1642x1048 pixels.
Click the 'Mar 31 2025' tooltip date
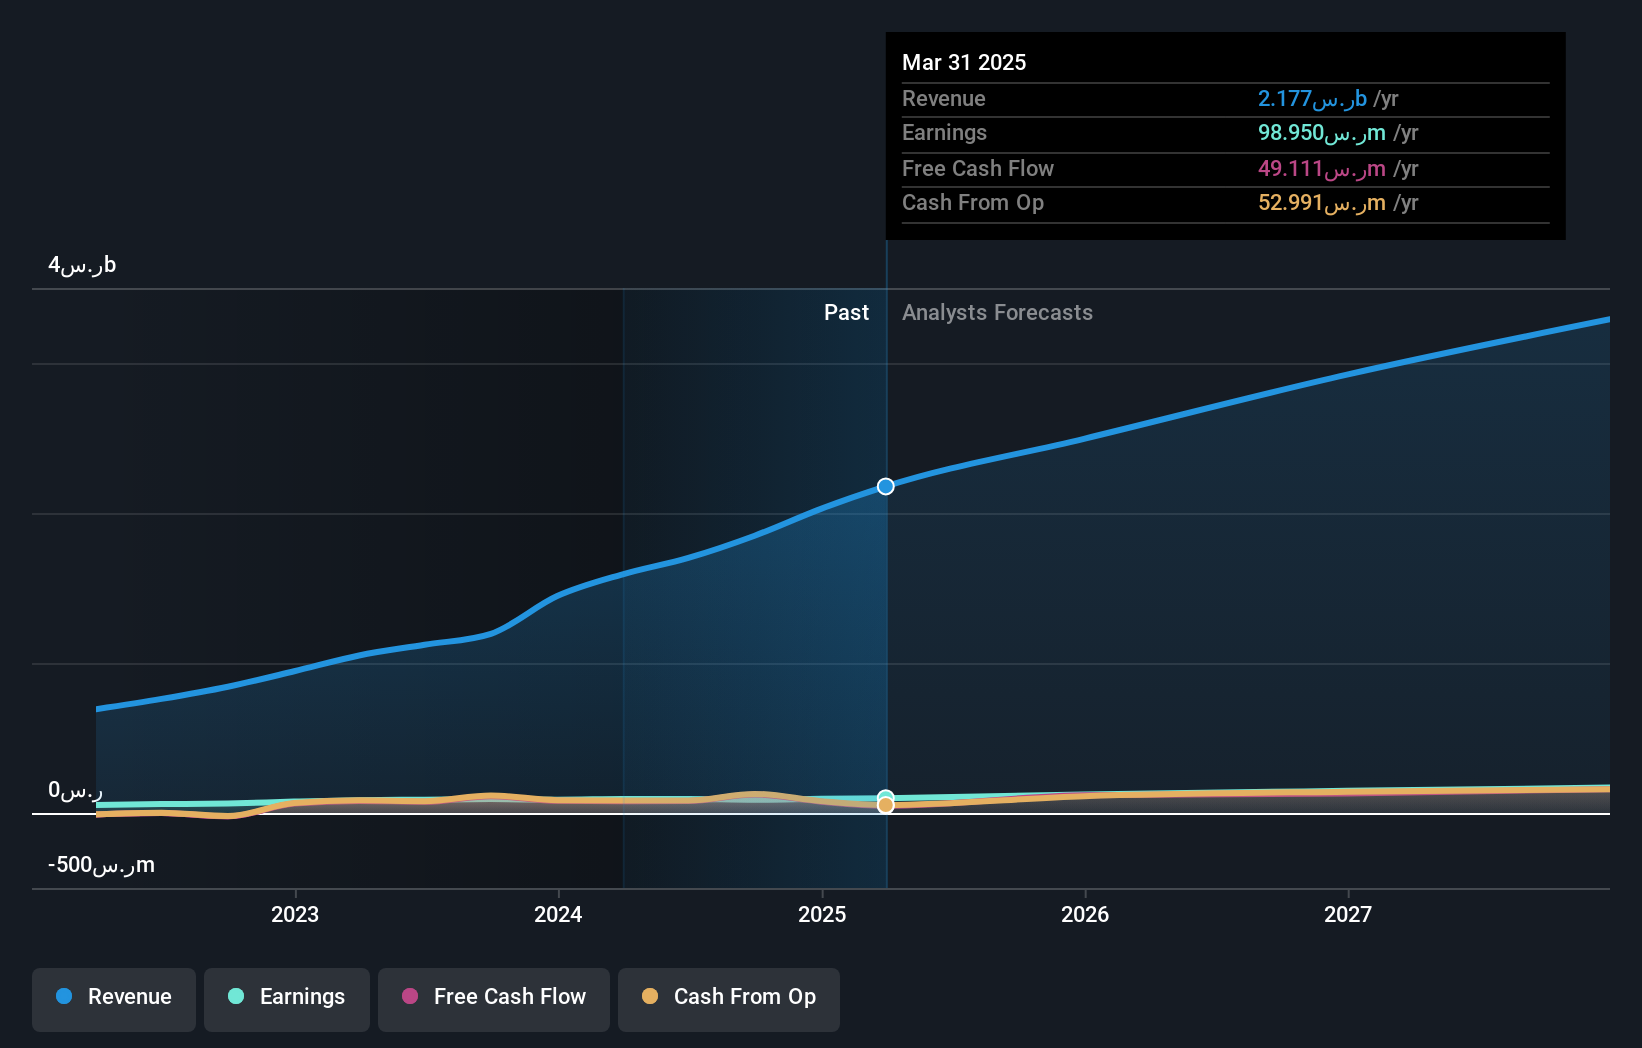click(x=964, y=62)
